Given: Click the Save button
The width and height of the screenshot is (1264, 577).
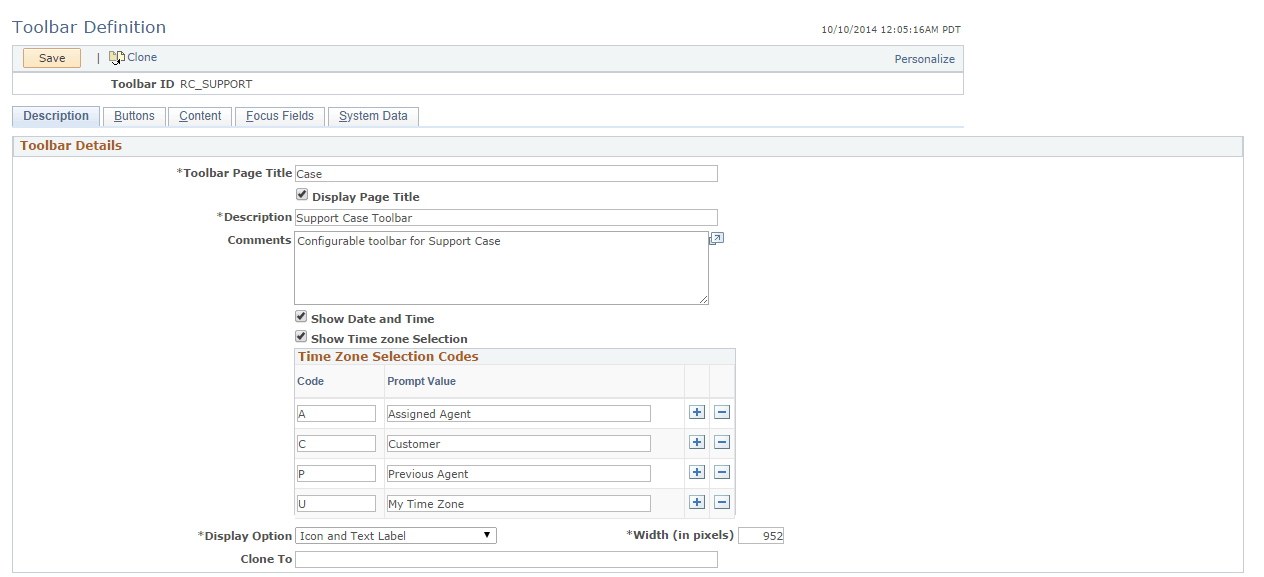Looking at the screenshot, I should [x=51, y=57].
